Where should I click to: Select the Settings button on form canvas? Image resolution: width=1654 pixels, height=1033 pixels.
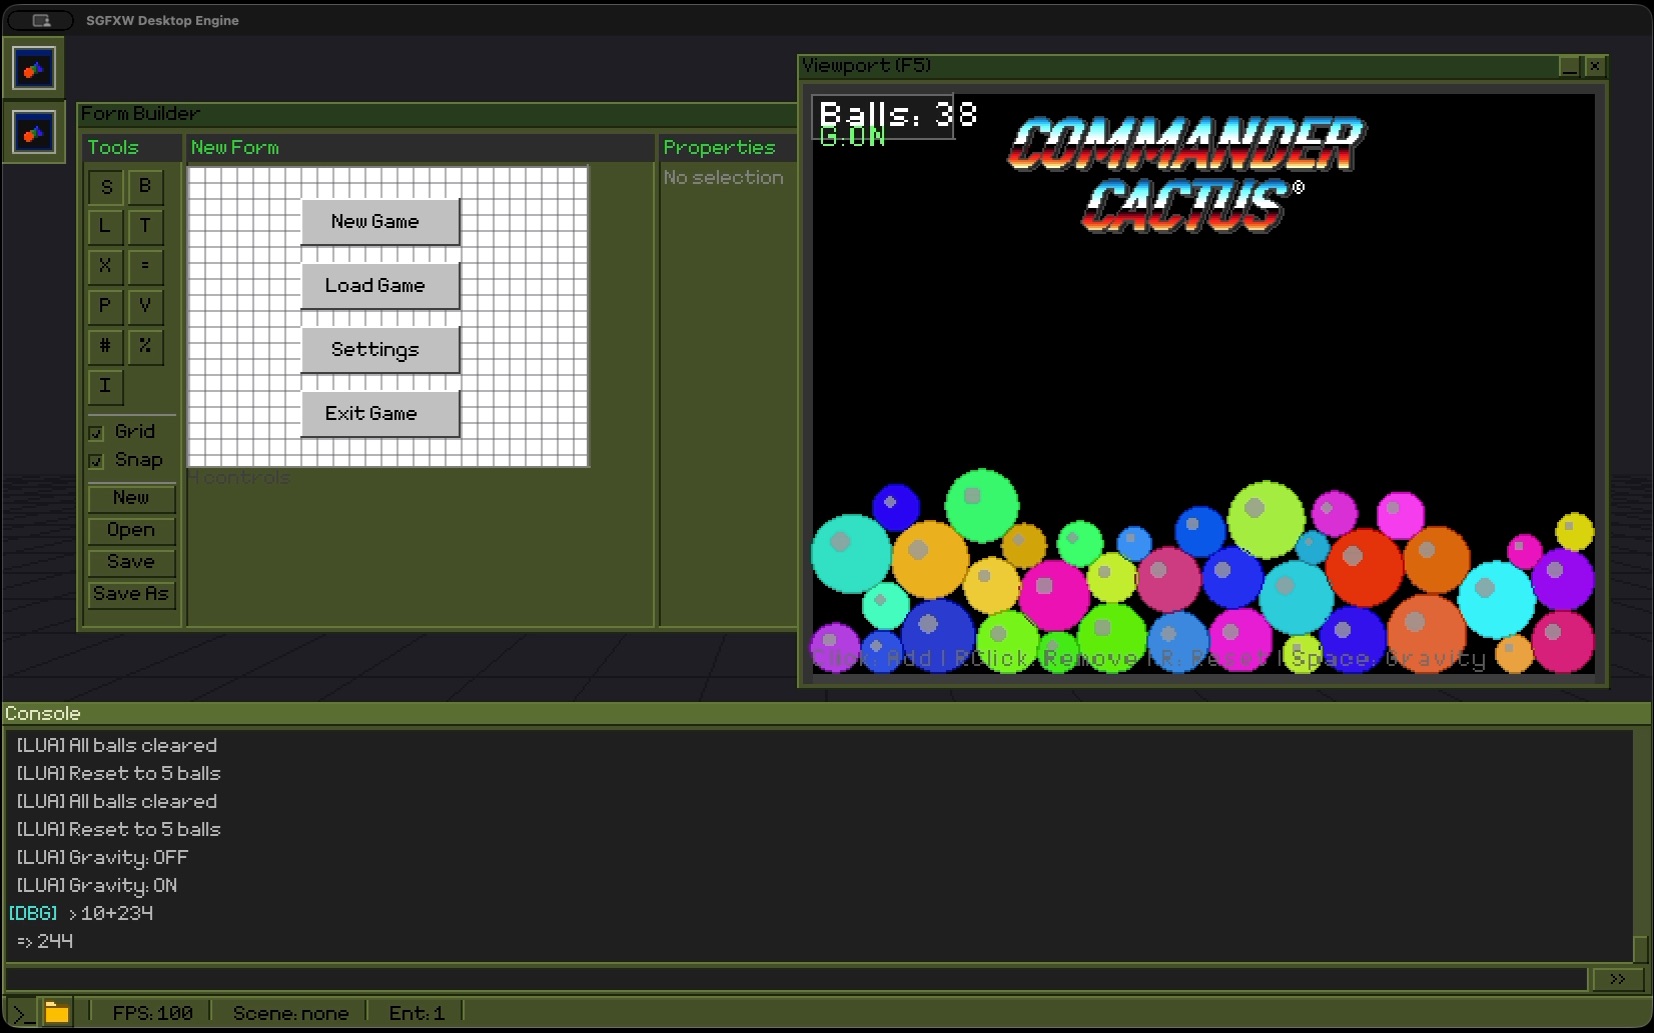pyautogui.click(x=380, y=349)
